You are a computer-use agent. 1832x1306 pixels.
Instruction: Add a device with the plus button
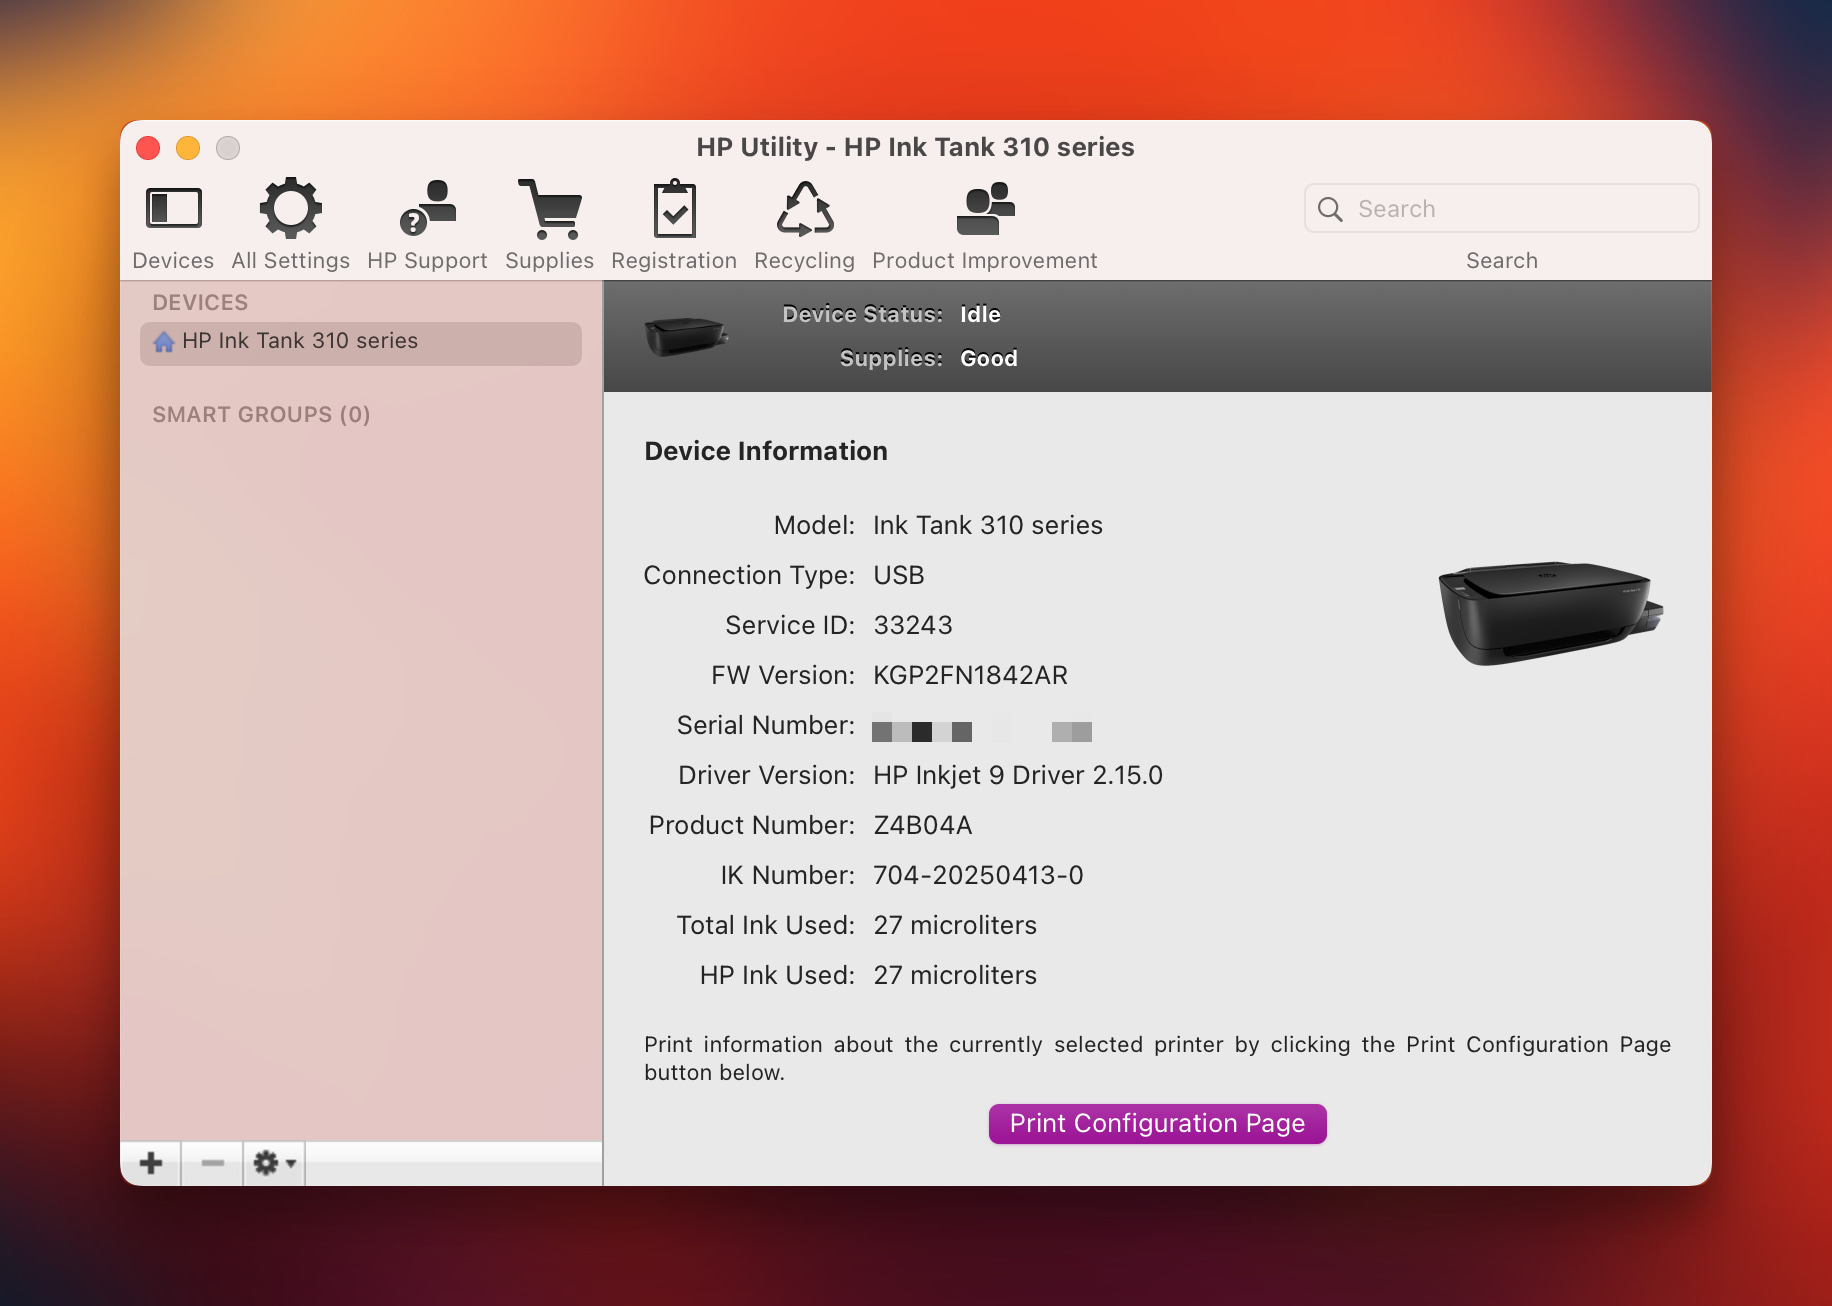(x=151, y=1163)
